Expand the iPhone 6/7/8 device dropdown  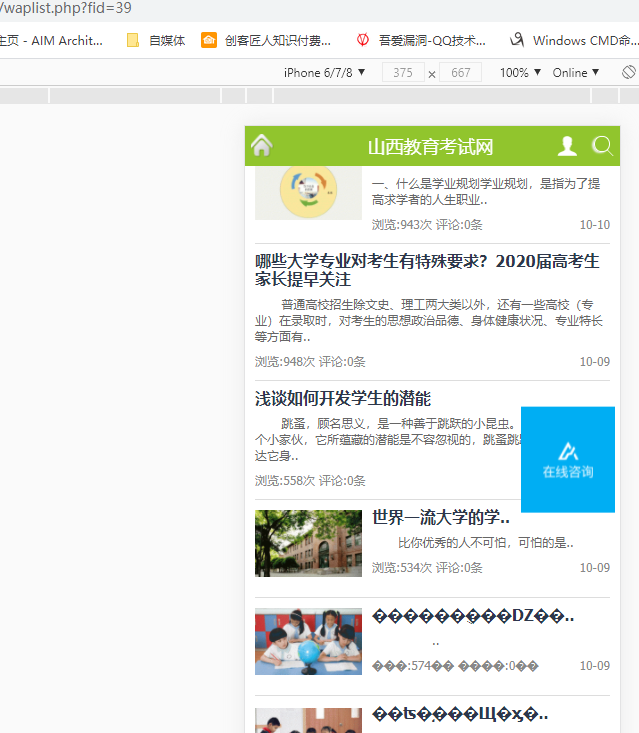[x=325, y=73]
